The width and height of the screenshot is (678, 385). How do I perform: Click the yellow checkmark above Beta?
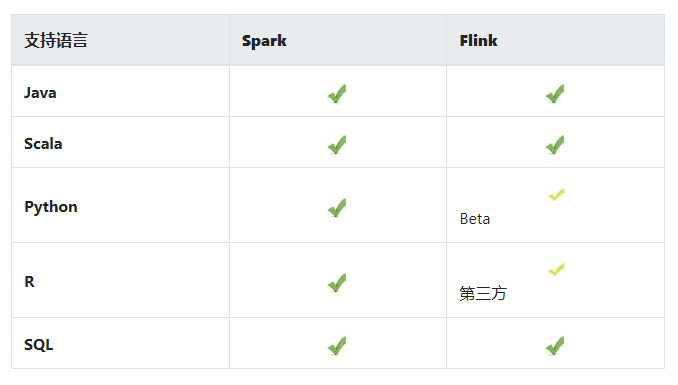[x=556, y=195]
